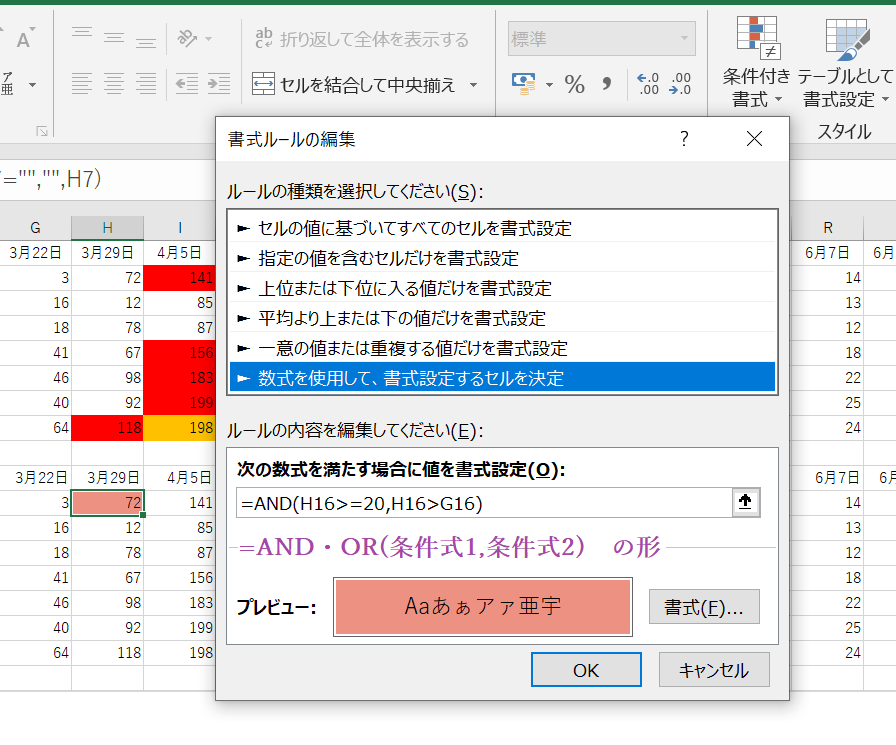The height and width of the screenshot is (745, 896).
Task: Open the orientation dropdown arrow
Action: click(x=209, y=39)
